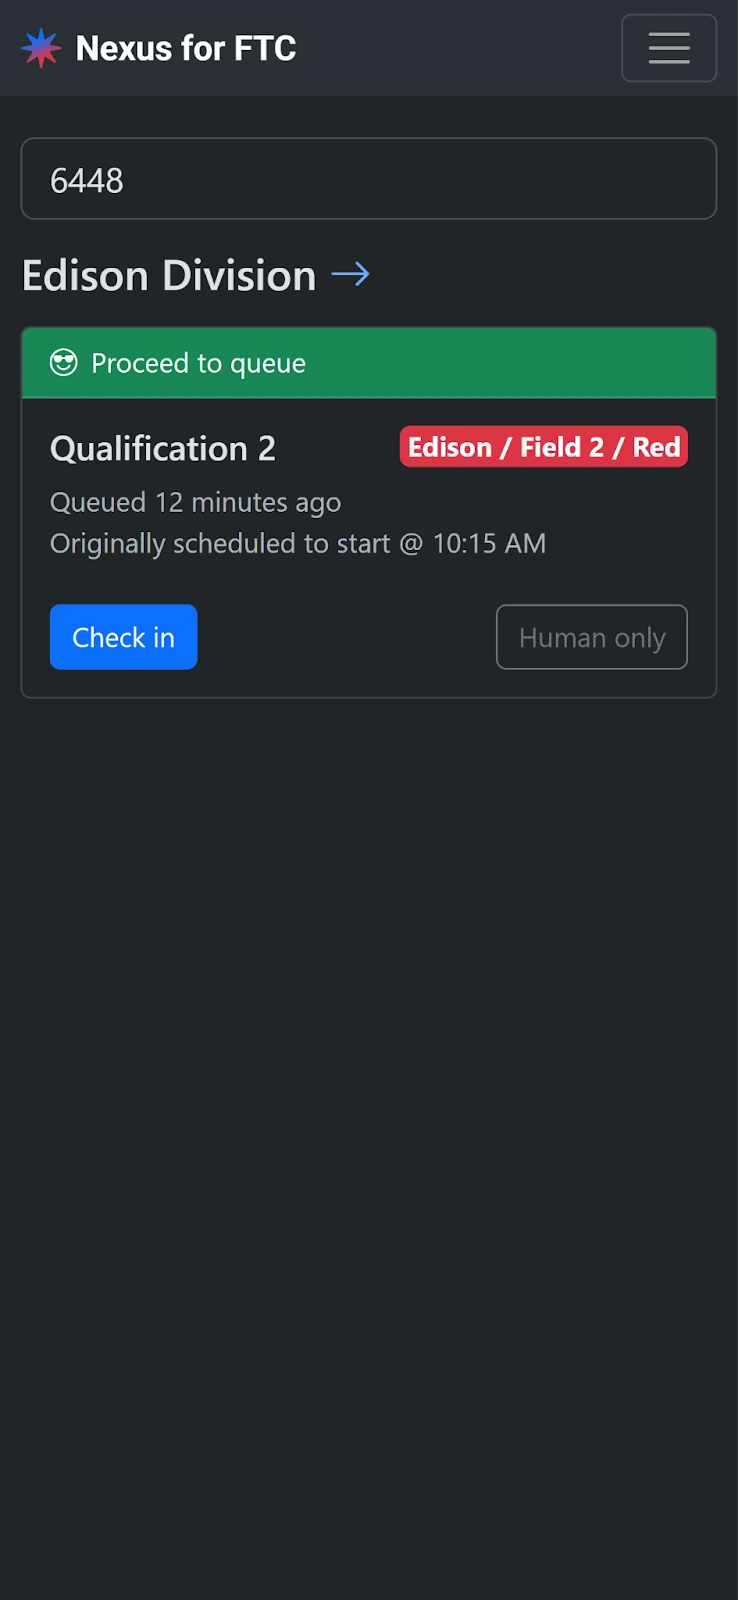Click the Proceed to queue status text
Viewport: 738px width, 1600px height.
coord(198,363)
